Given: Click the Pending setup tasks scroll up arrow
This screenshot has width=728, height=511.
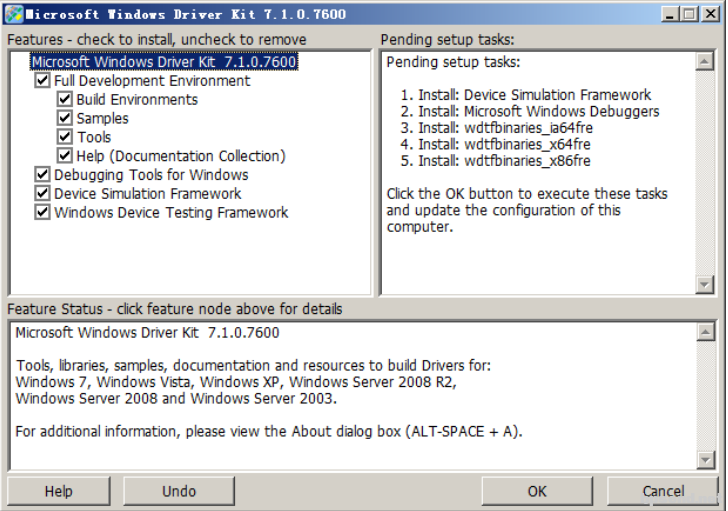Looking at the screenshot, I should (x=705, y=62).
